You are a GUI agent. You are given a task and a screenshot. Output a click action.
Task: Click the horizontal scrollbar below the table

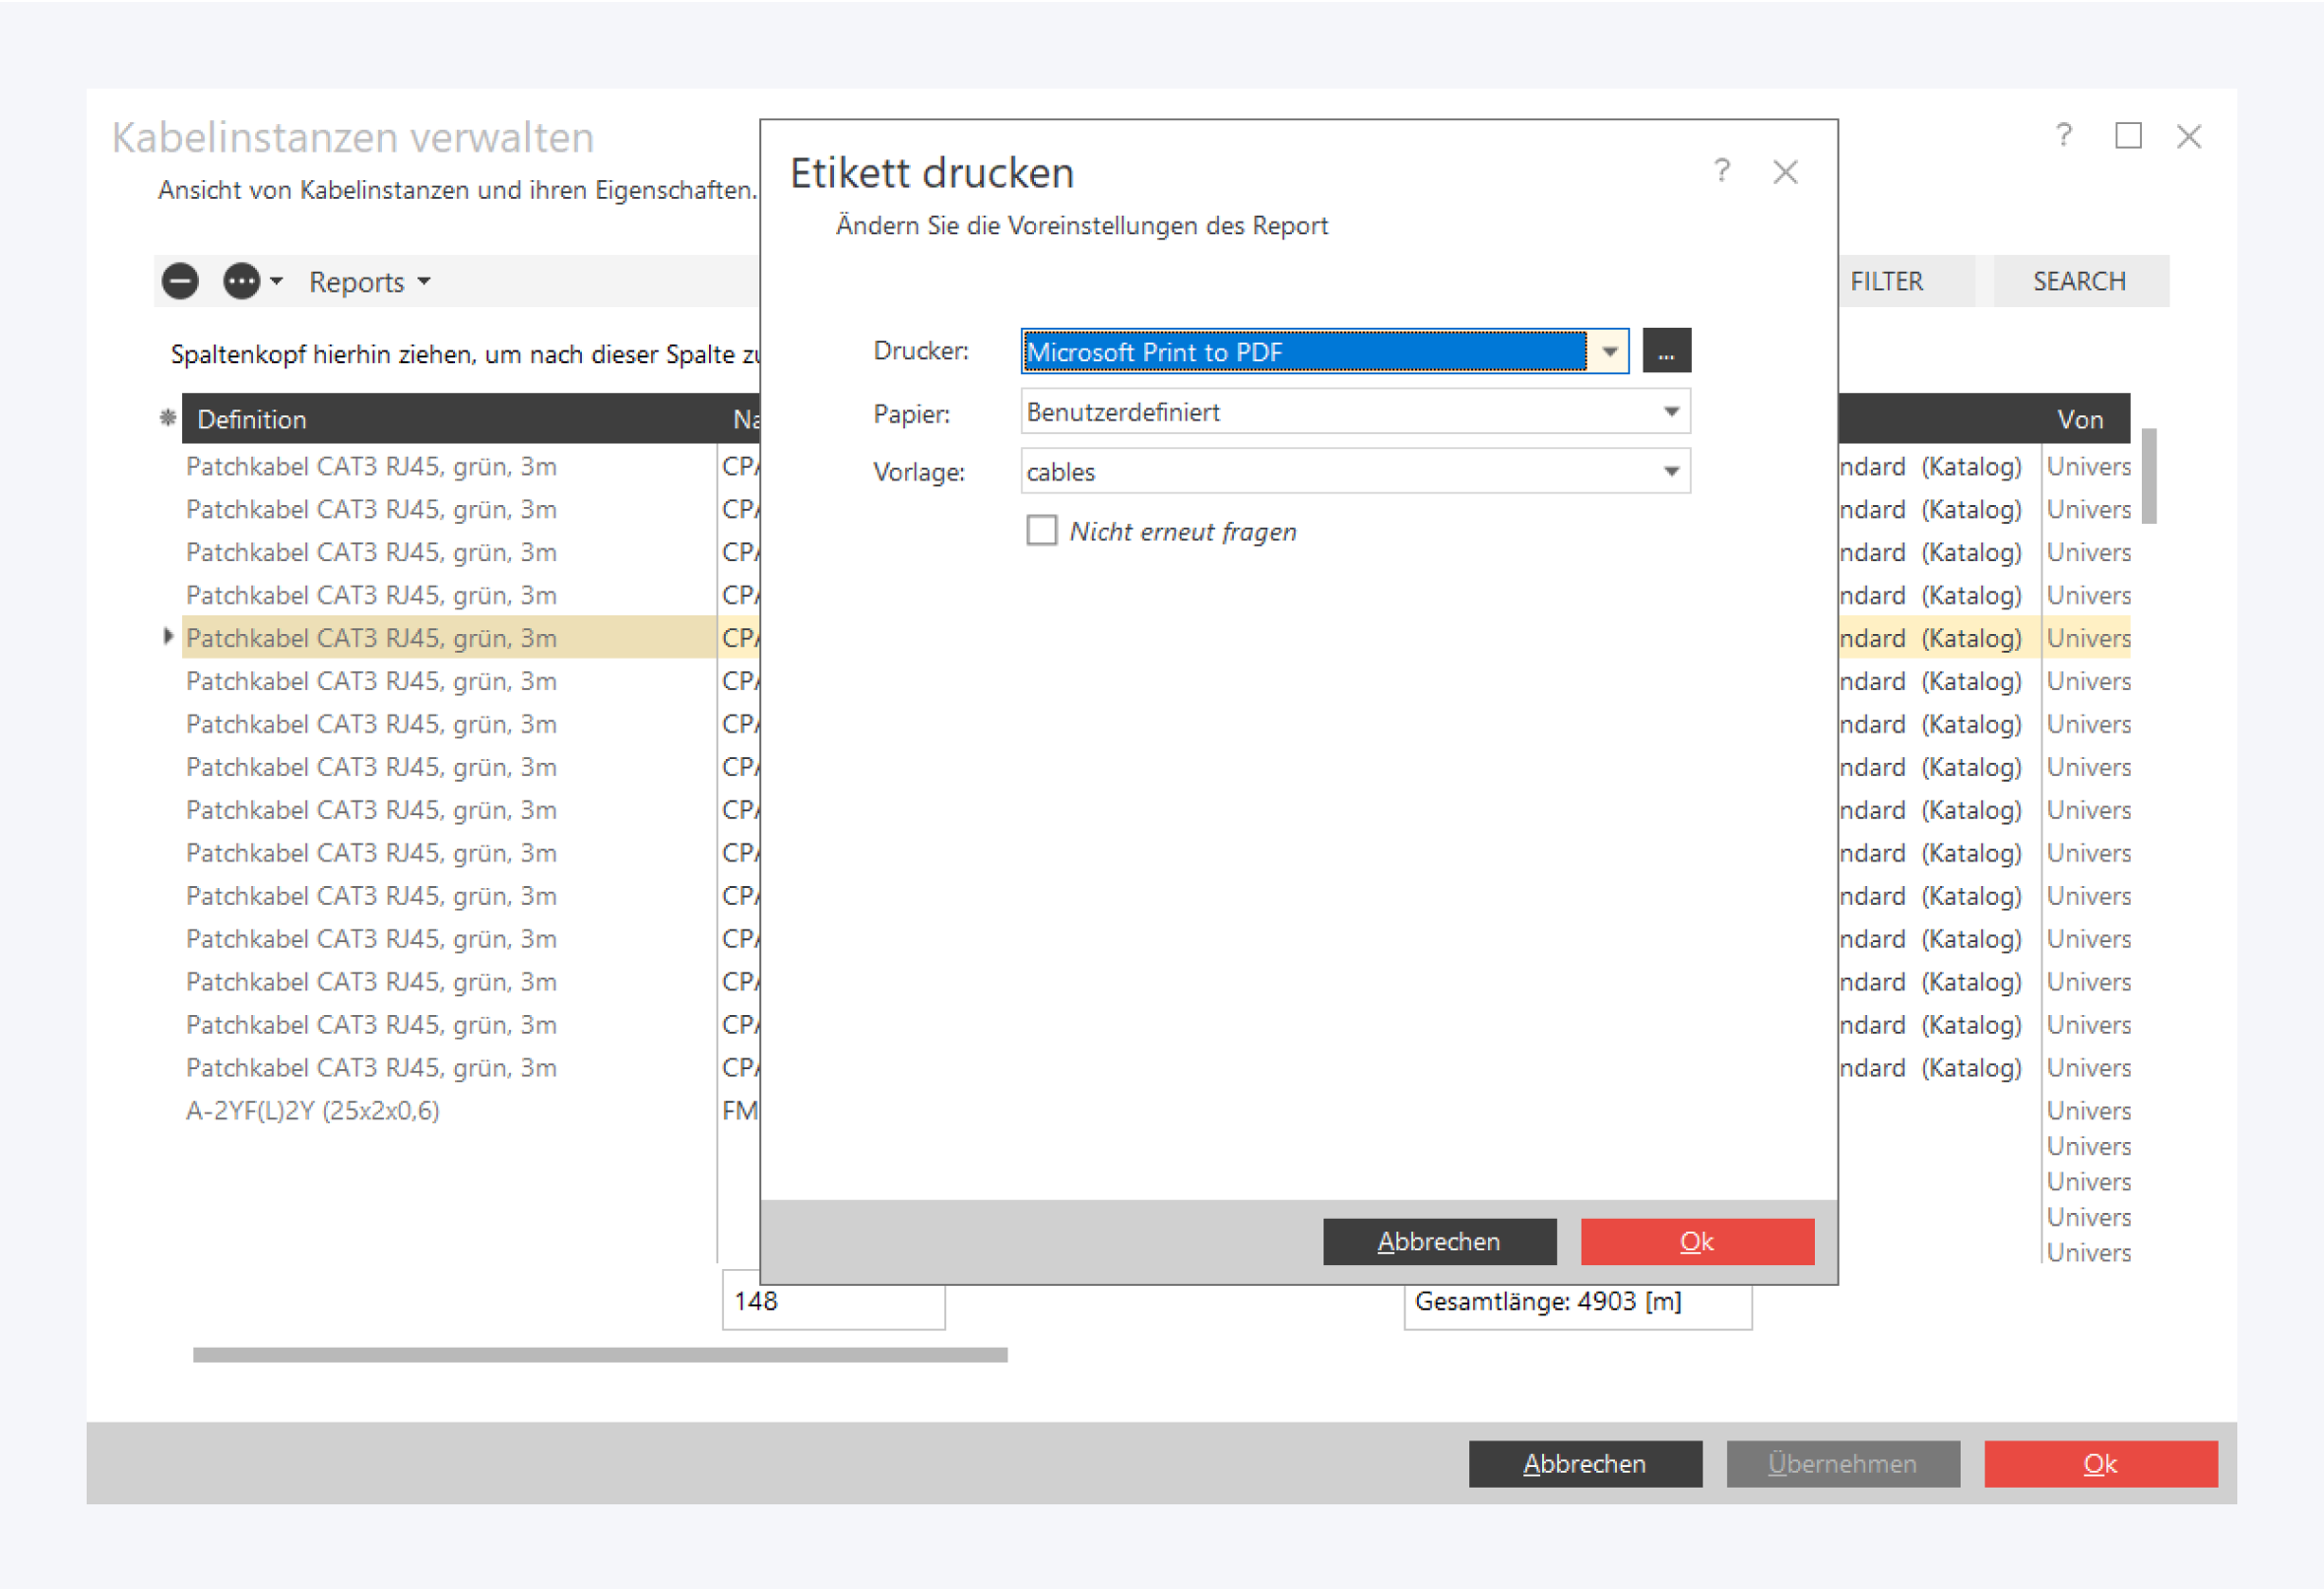[x=600, y=1355]
